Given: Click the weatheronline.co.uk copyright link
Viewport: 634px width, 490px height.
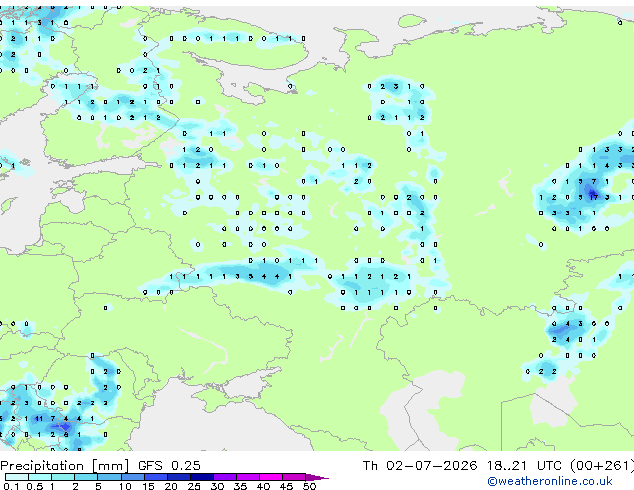Looking at the screenshot, I should pos(550,481).
